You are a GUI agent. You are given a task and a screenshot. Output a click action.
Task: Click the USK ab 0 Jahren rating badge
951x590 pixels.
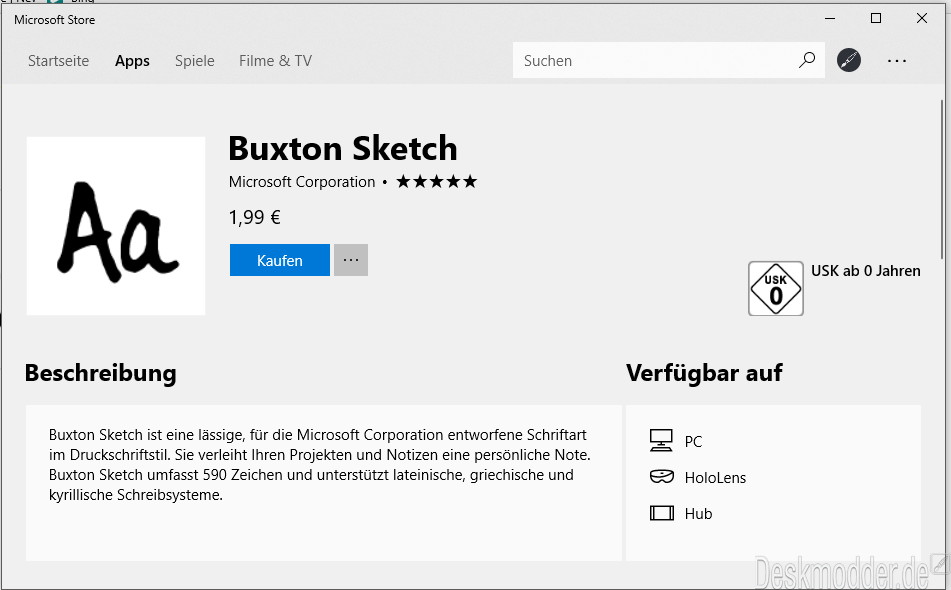coord(776,288)
